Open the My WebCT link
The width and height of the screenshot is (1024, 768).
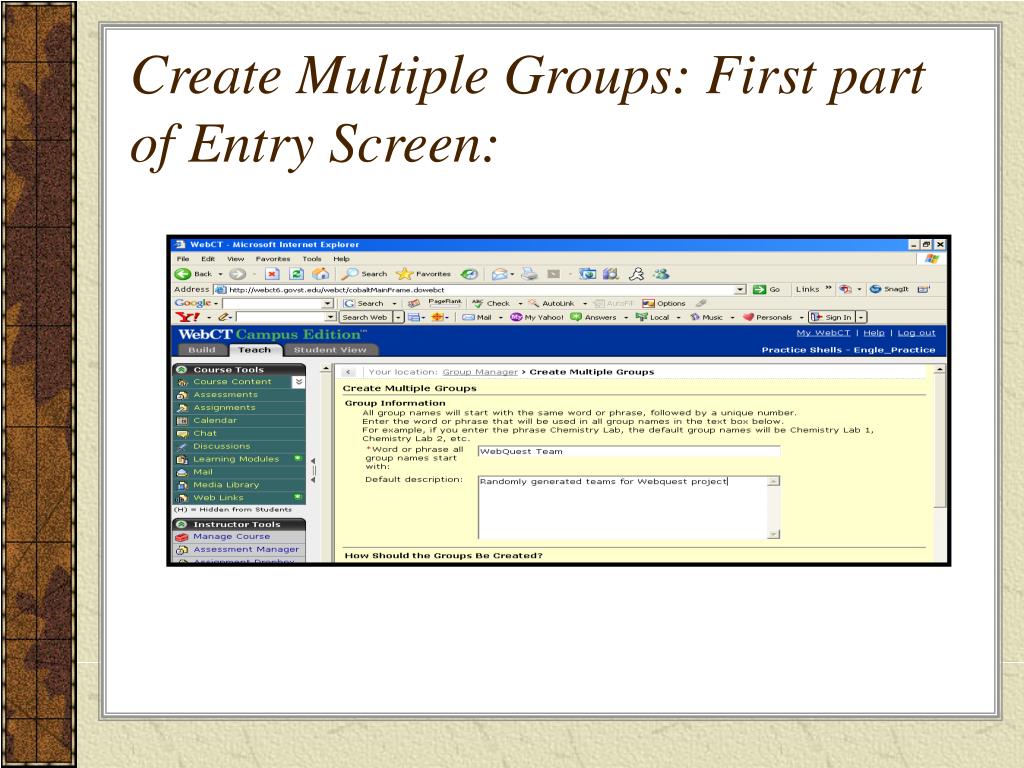click(x=823, y=332)
